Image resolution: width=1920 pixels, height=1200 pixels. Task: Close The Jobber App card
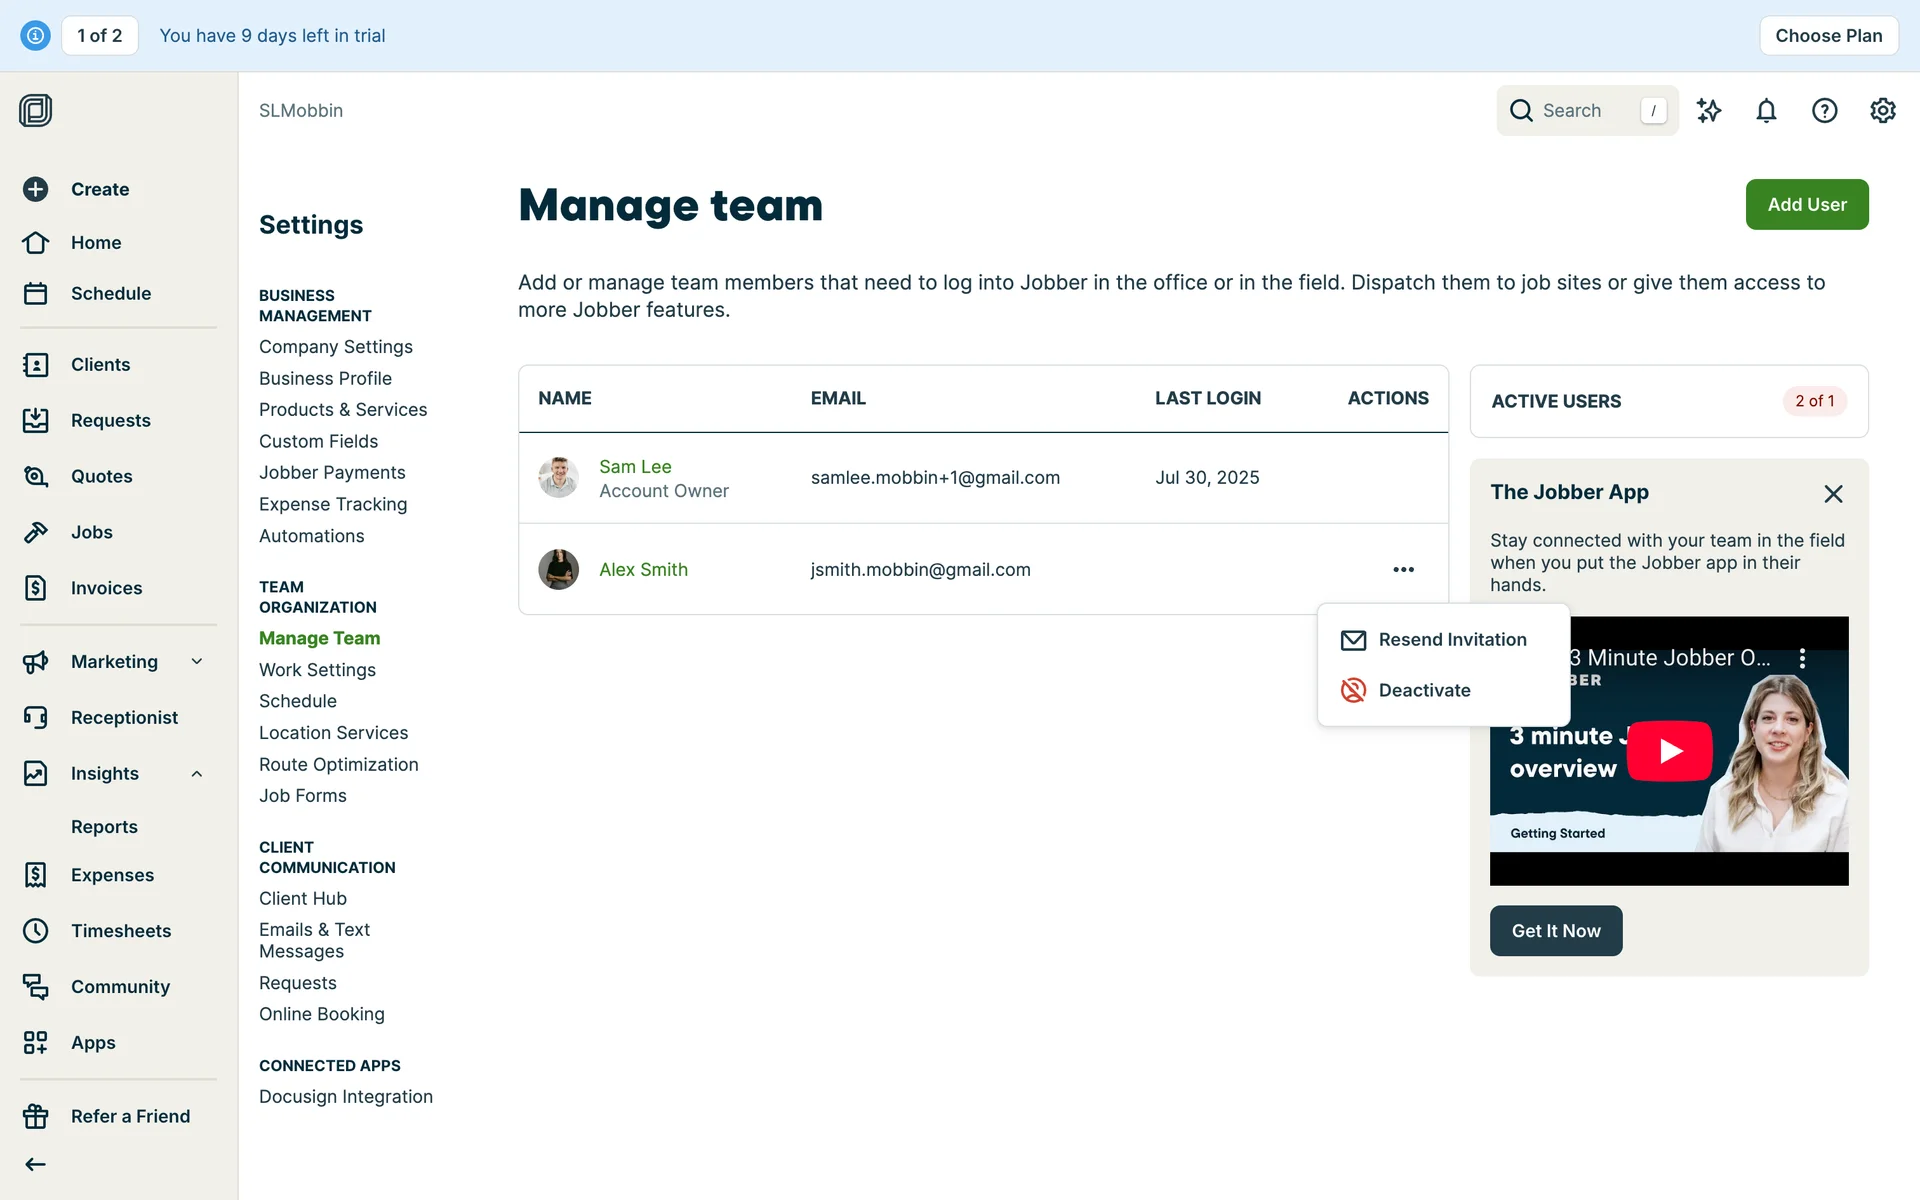point(1832,494)
